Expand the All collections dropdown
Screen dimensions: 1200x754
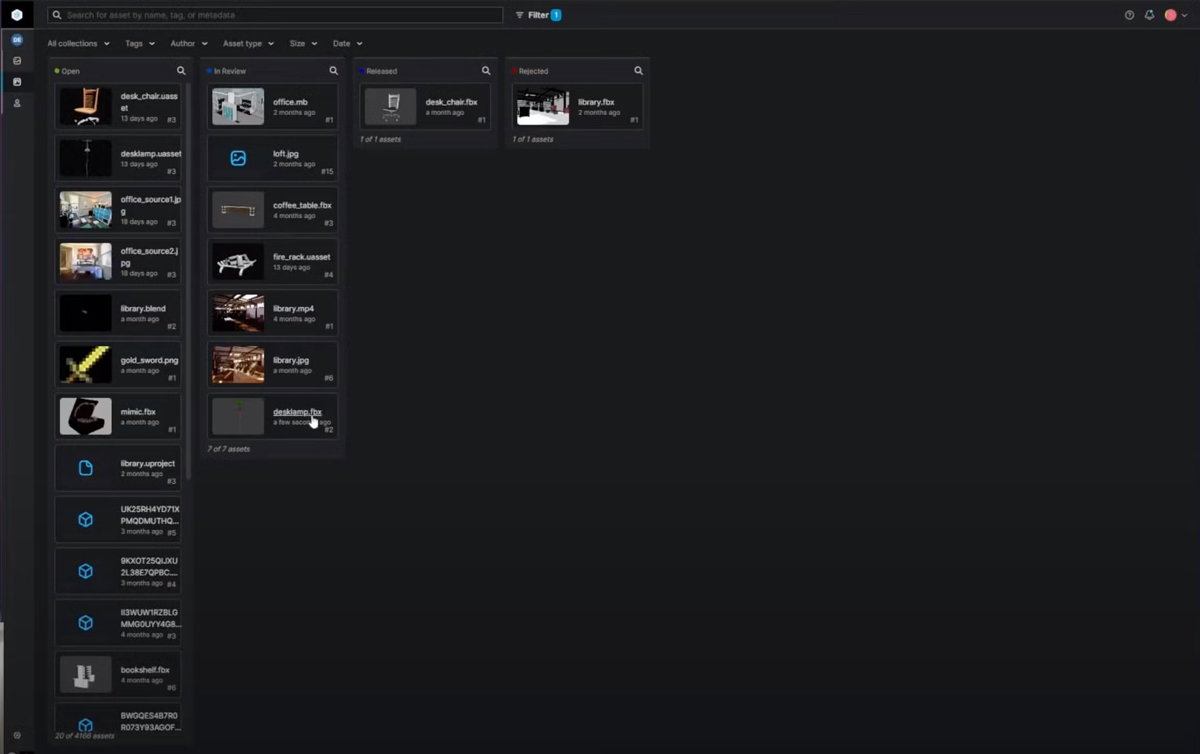78,44
